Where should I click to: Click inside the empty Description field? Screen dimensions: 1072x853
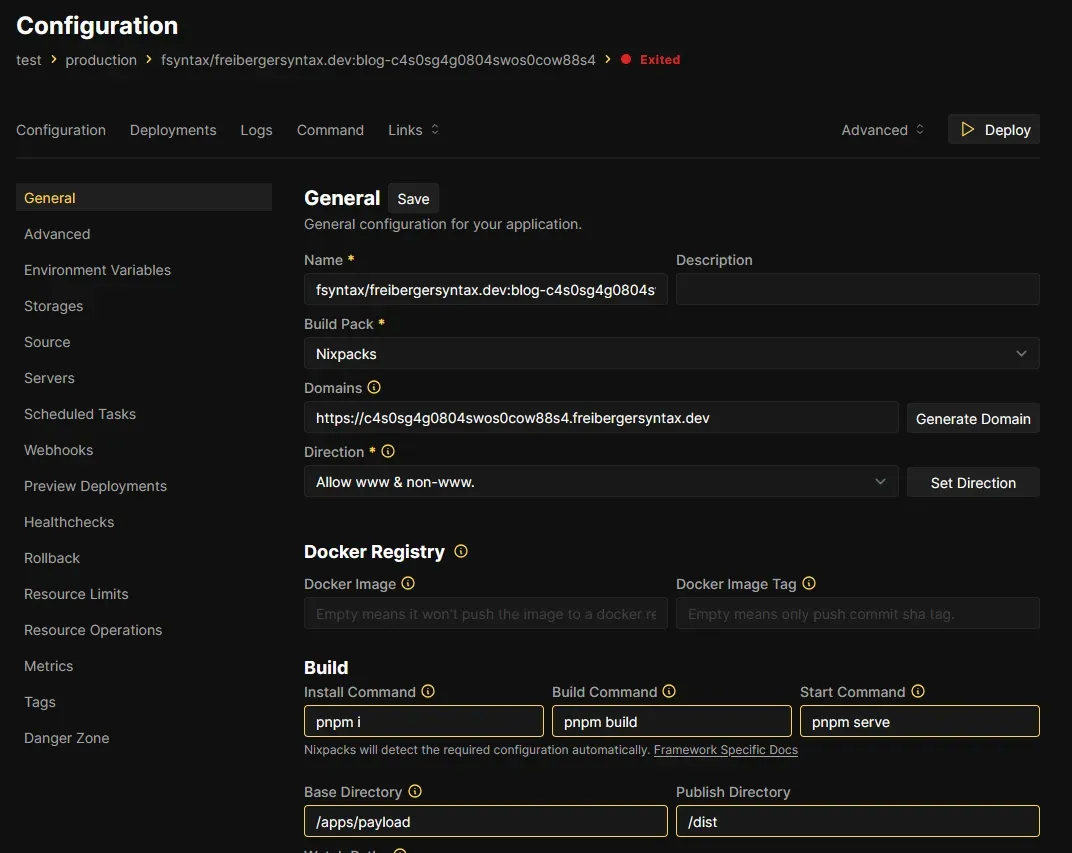(857, 289)
